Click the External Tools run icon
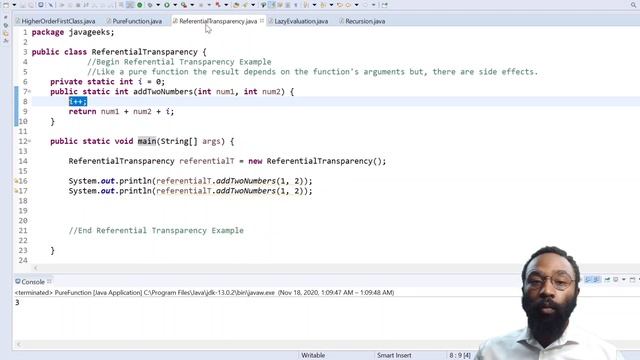 tap(184, 5)
